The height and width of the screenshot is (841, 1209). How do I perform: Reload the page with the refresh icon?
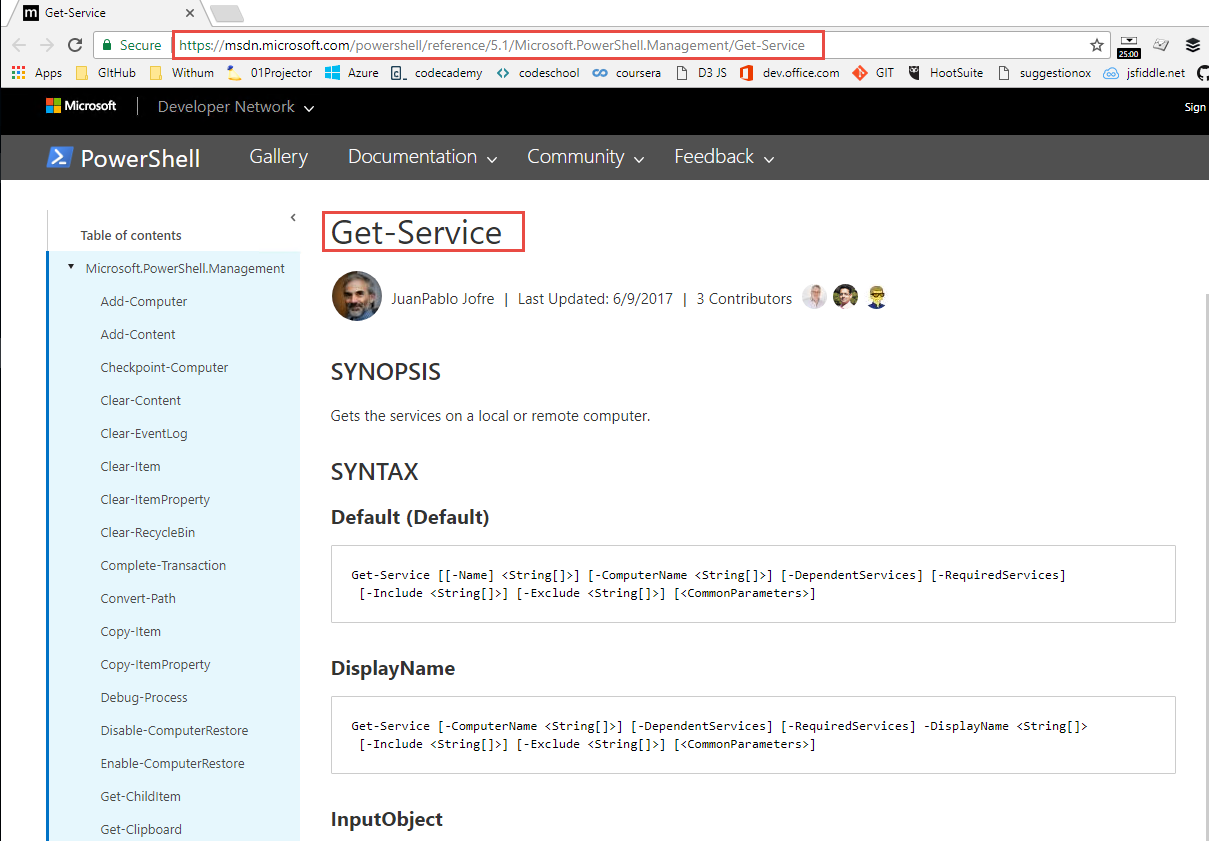(74, 45)
